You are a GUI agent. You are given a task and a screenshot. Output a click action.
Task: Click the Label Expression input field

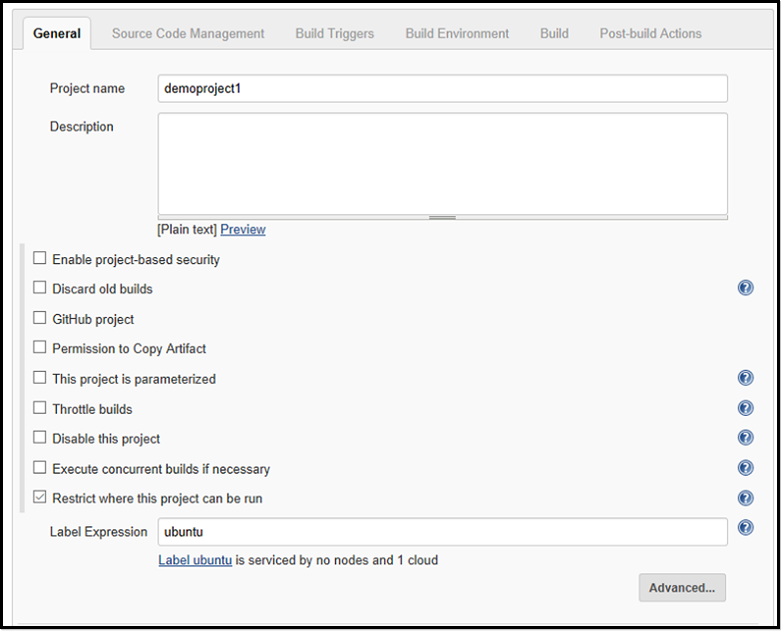[x=442, y=532]
